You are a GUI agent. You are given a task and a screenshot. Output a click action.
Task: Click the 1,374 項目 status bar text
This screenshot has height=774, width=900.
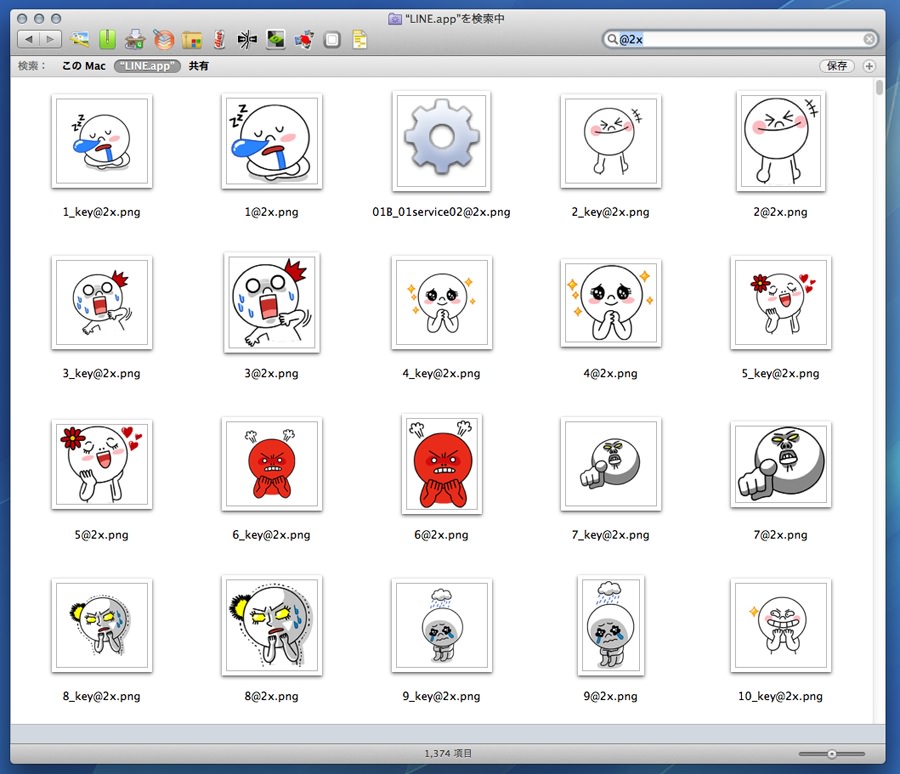pyautogui.click(x=448, y=753)
